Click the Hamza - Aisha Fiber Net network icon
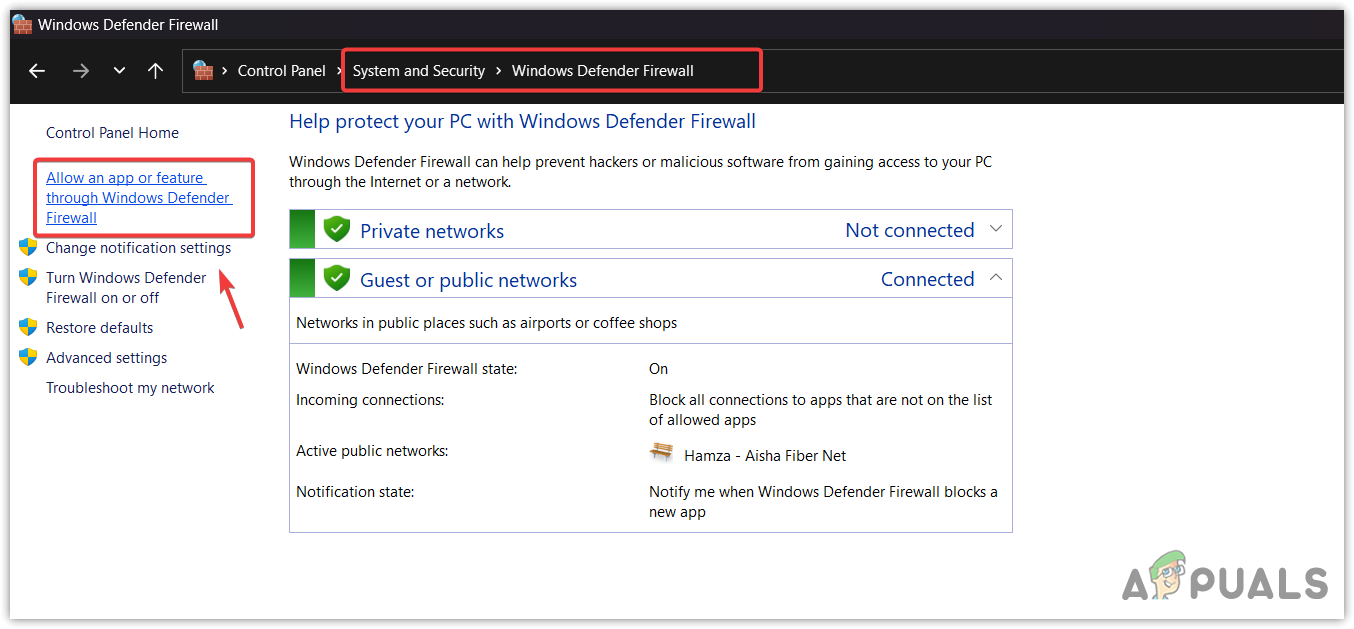Image resolution: width=1354 pixels, height=629 pixels. (x=661, y=453)
